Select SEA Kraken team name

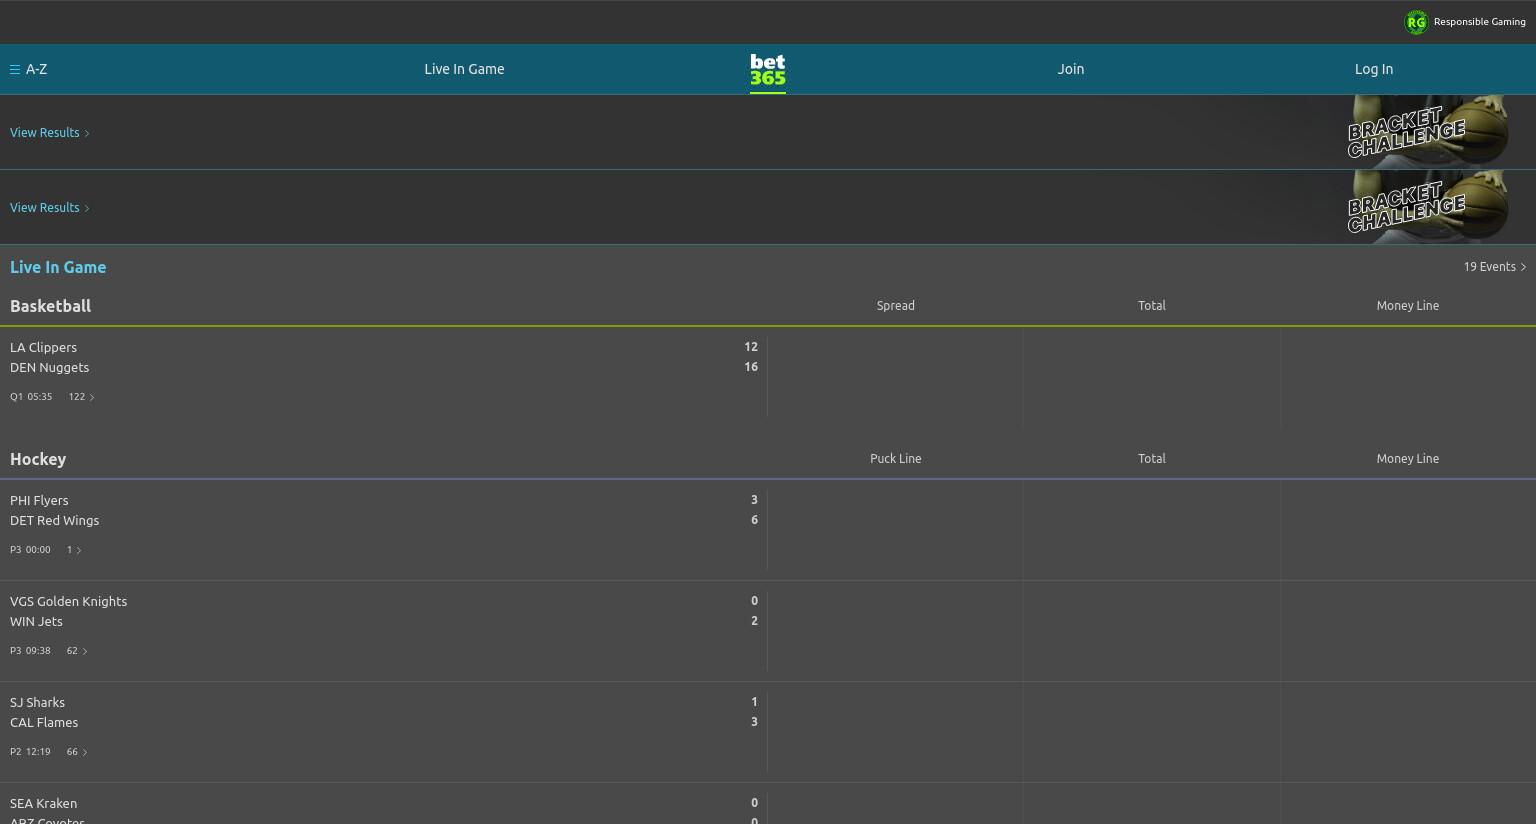(43, 803)
